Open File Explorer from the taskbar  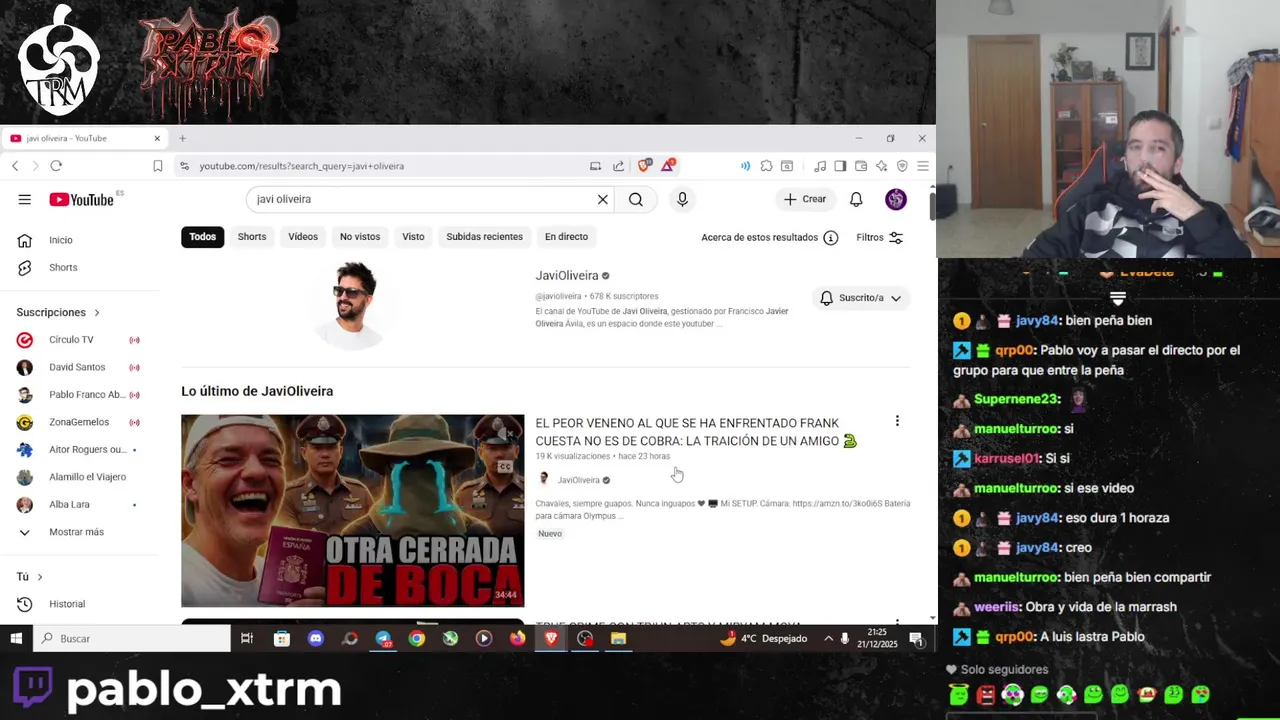(x=618, y=638)
